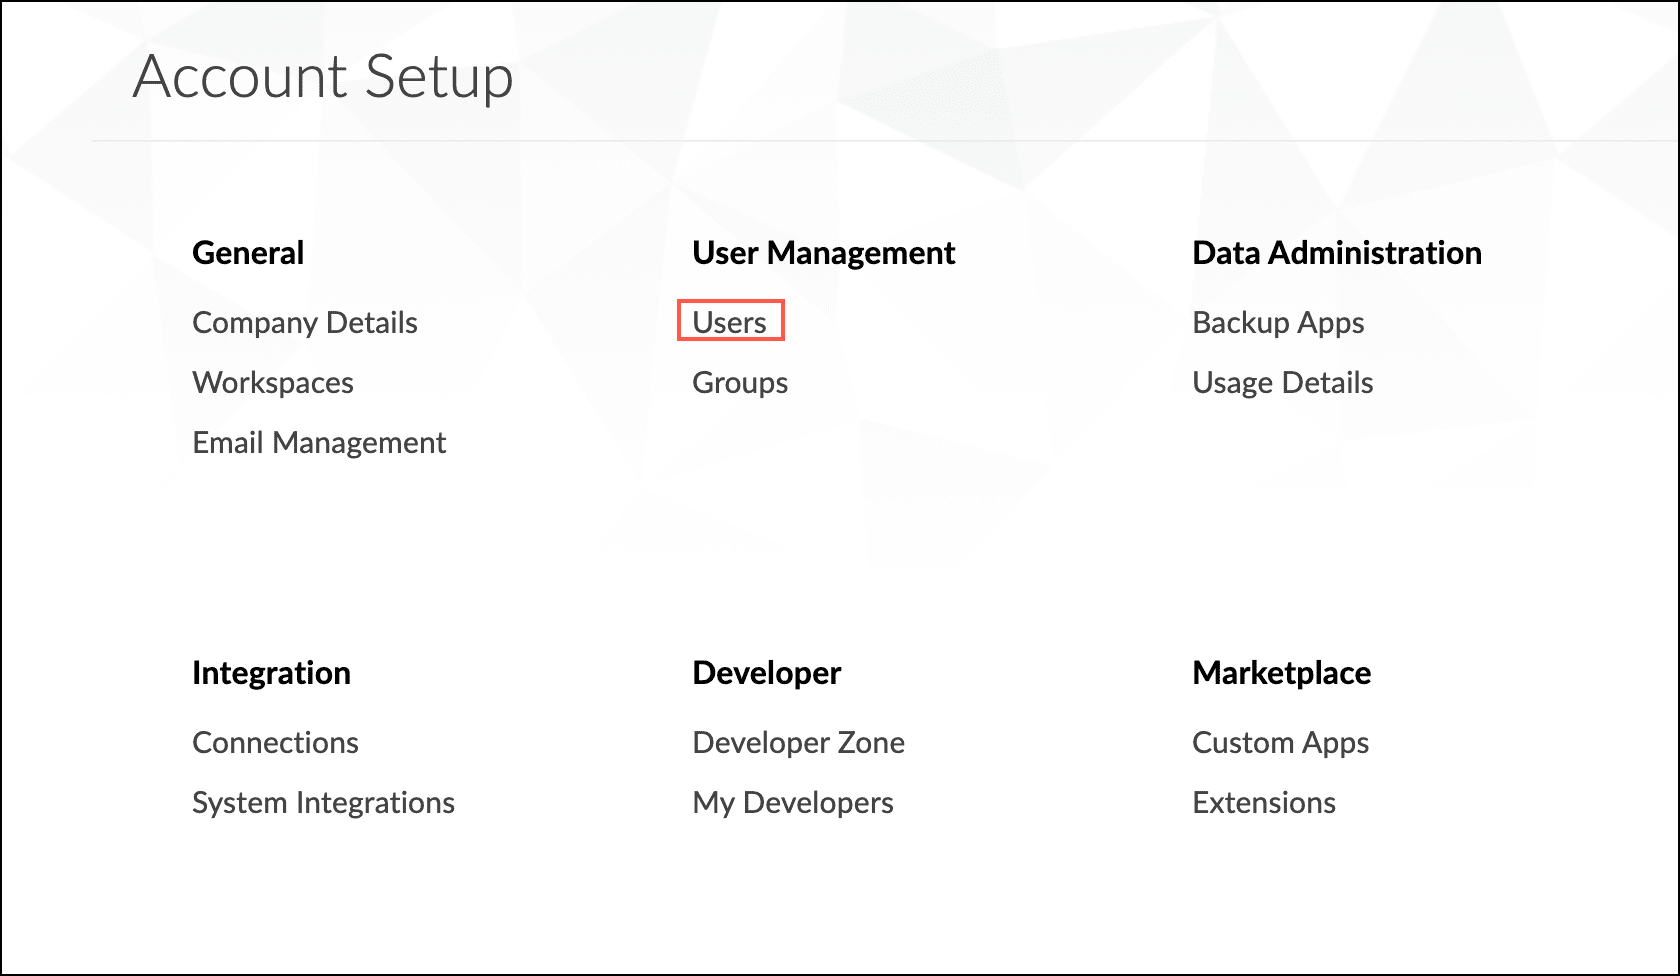Click the Data Administration heading
Screen dimensions: 1680x976
(x=1337, y=253)
